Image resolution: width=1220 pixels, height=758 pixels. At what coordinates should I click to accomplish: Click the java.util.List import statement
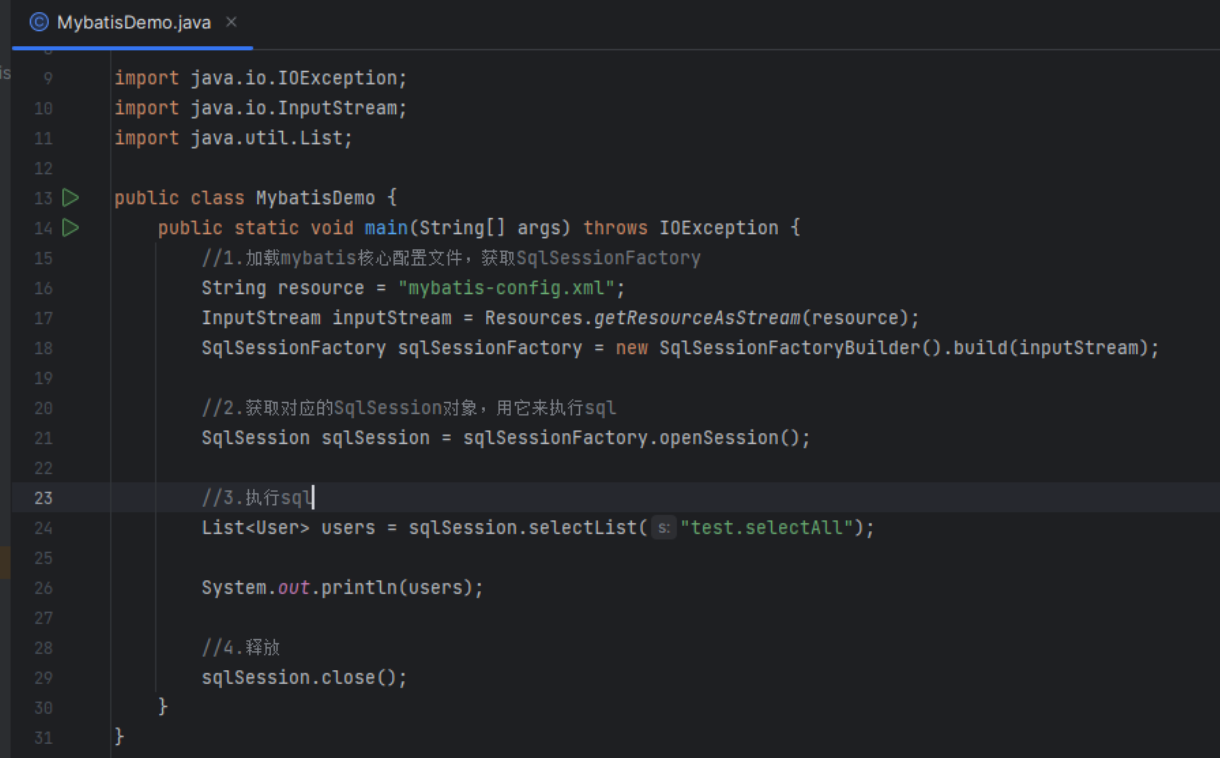tap(233, 138)
